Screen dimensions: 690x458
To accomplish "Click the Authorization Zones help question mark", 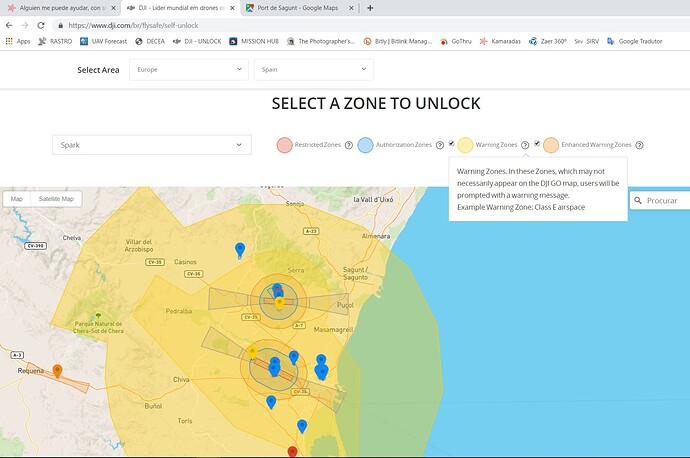I will tap(440, 145).
